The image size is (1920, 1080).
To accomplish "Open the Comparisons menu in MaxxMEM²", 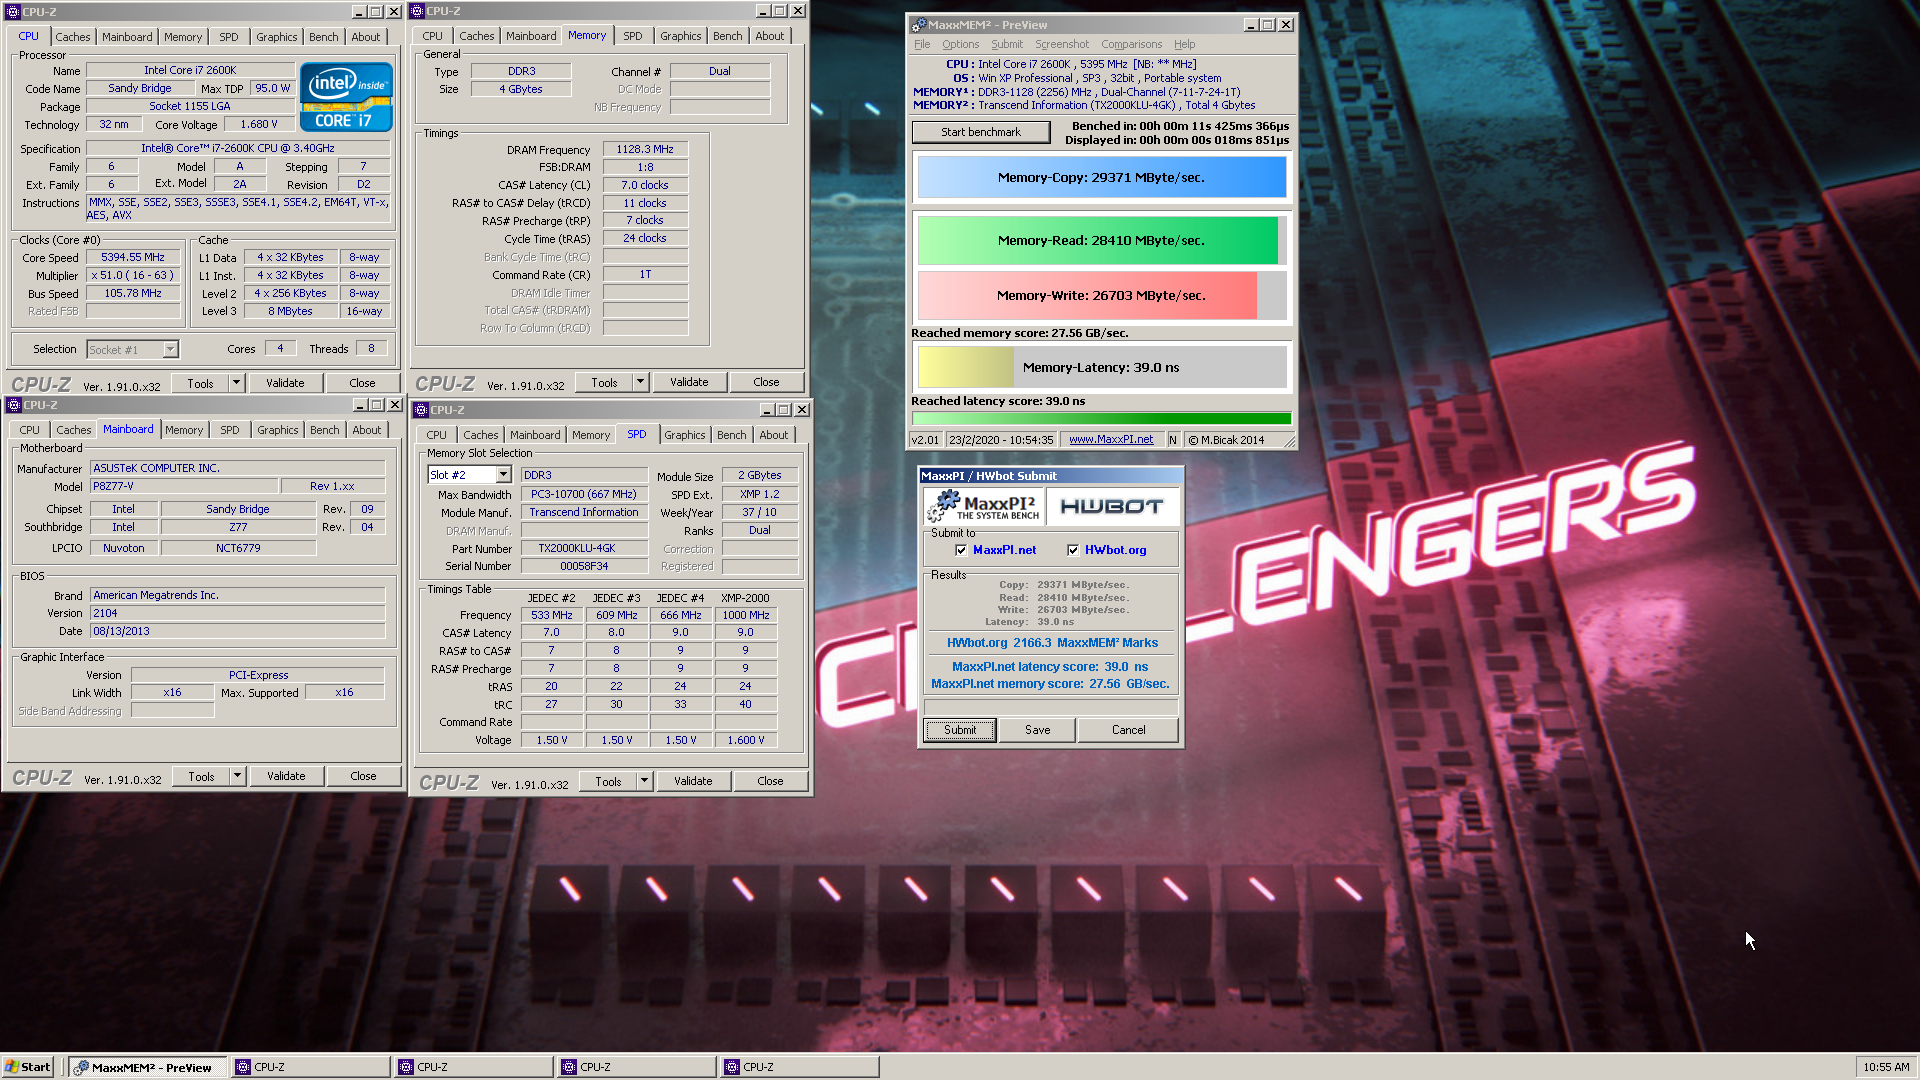I will 1131,44.
